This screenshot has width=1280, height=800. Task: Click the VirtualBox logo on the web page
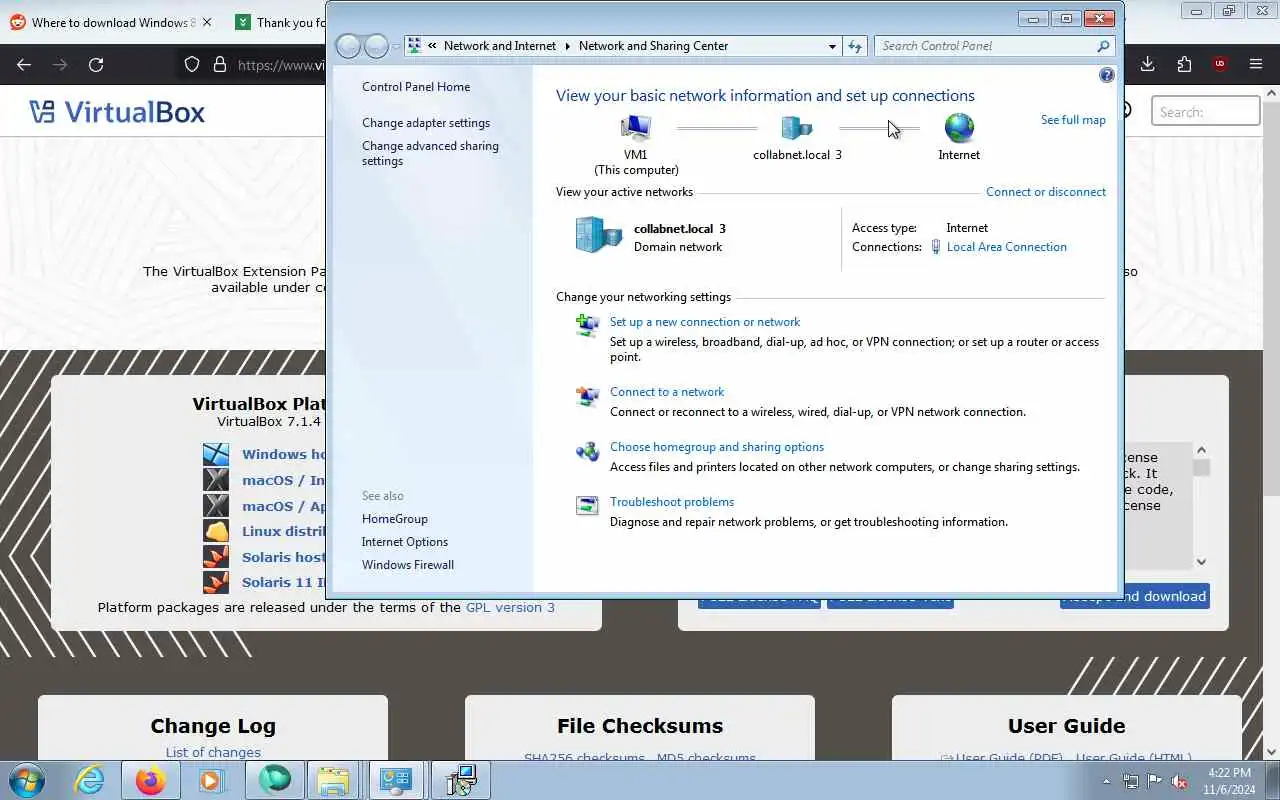point(117,111)
